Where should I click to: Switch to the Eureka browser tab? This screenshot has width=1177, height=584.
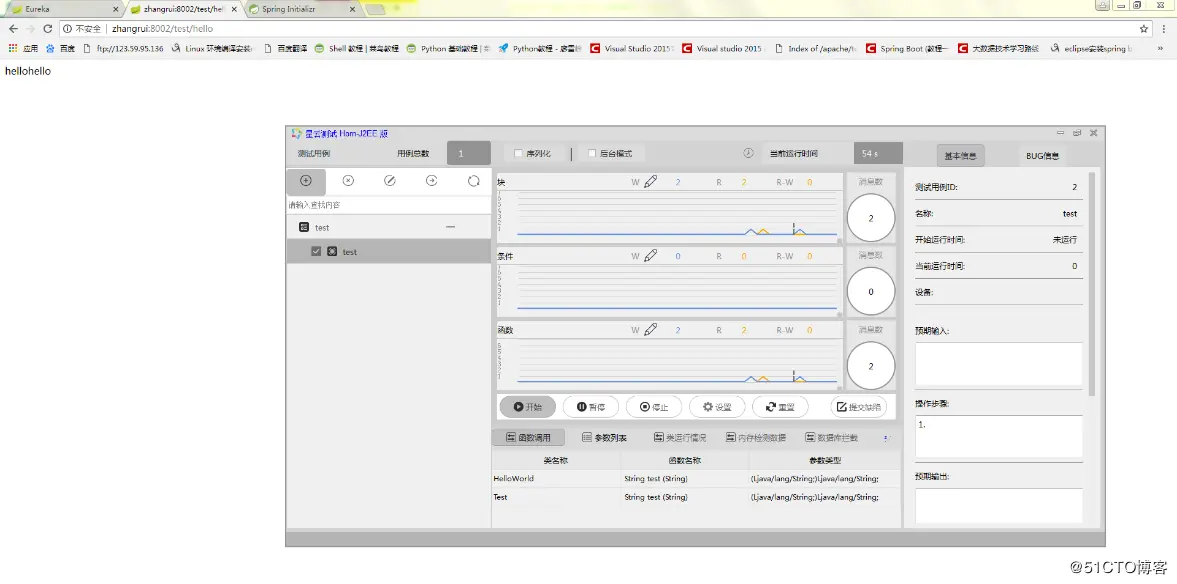click(x=62, y=9)
